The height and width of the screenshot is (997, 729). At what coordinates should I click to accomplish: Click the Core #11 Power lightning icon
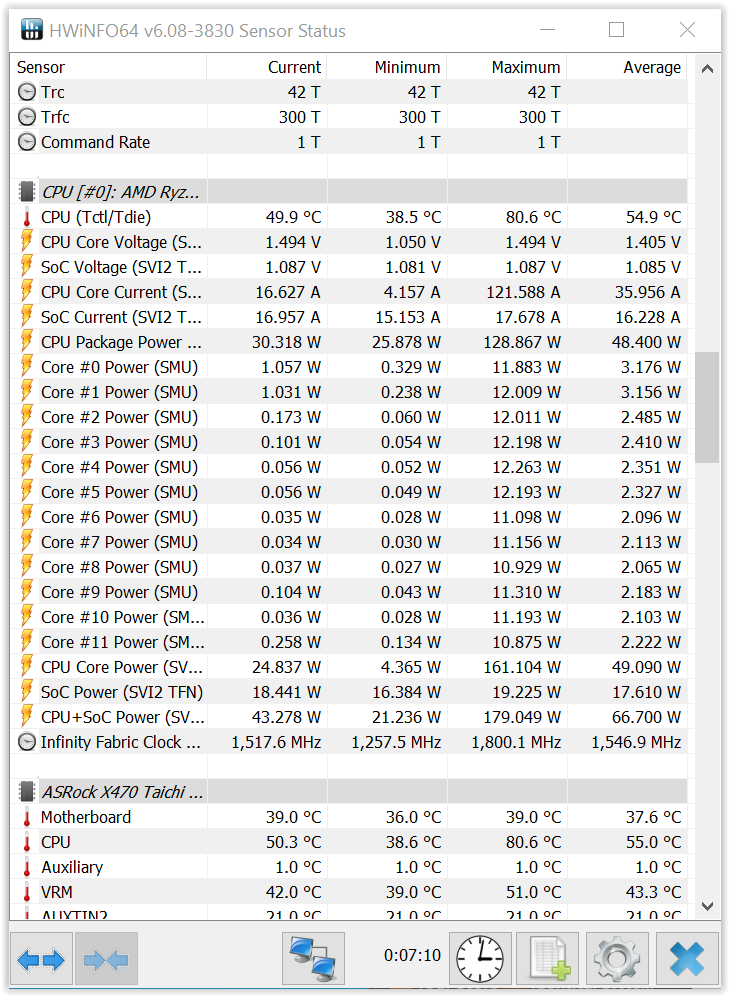point(27,642)
